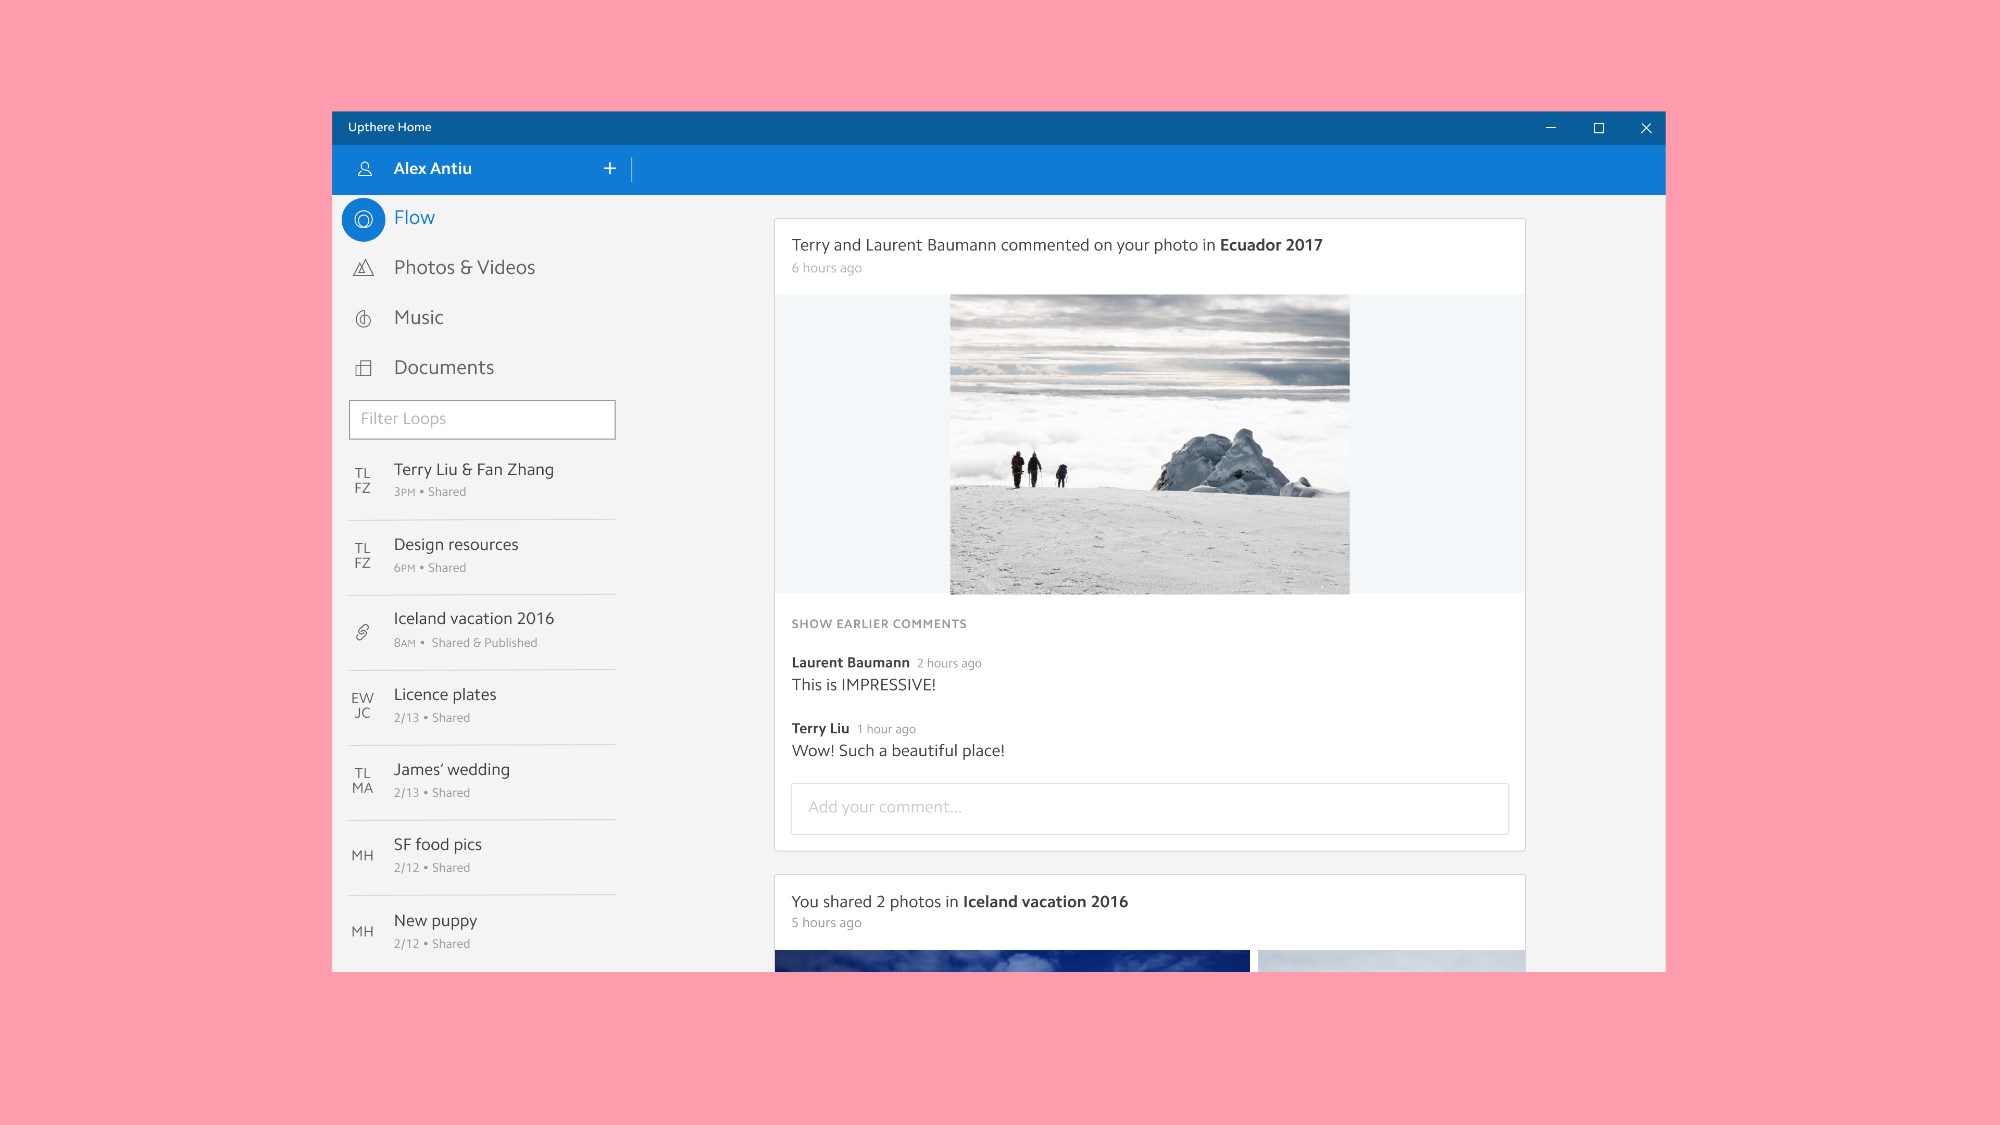Click the Filter Loops search field
The image size is (2000, 1125).
click(x=482, y=419)
